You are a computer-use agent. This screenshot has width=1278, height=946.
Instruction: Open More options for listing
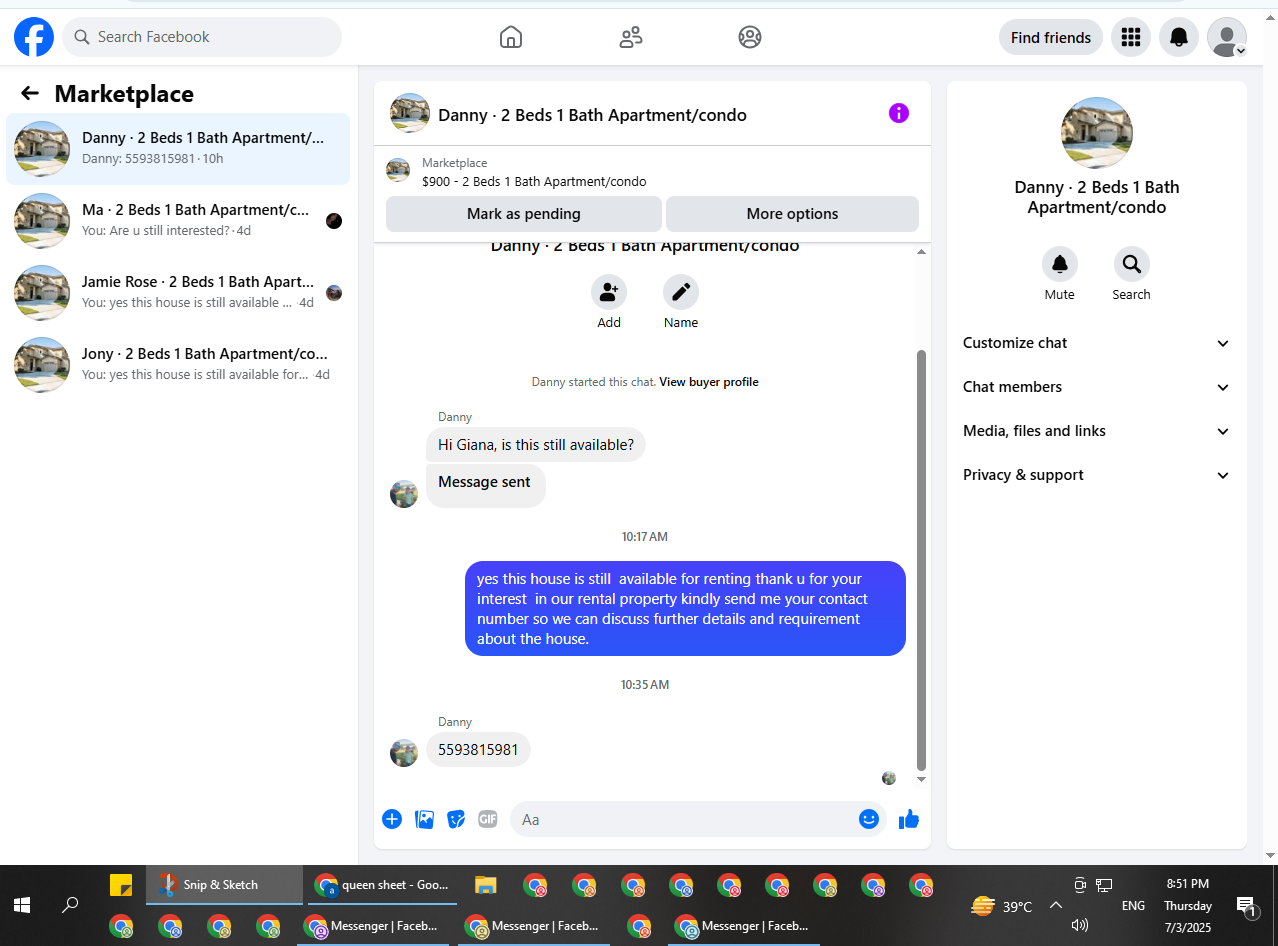point(792,214)
